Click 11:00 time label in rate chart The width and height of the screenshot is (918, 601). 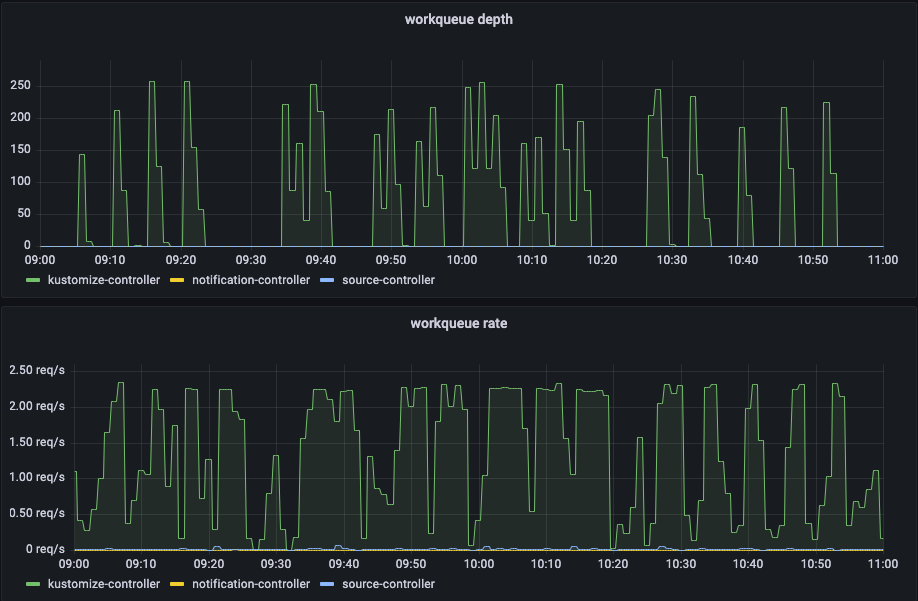[883, 564]
